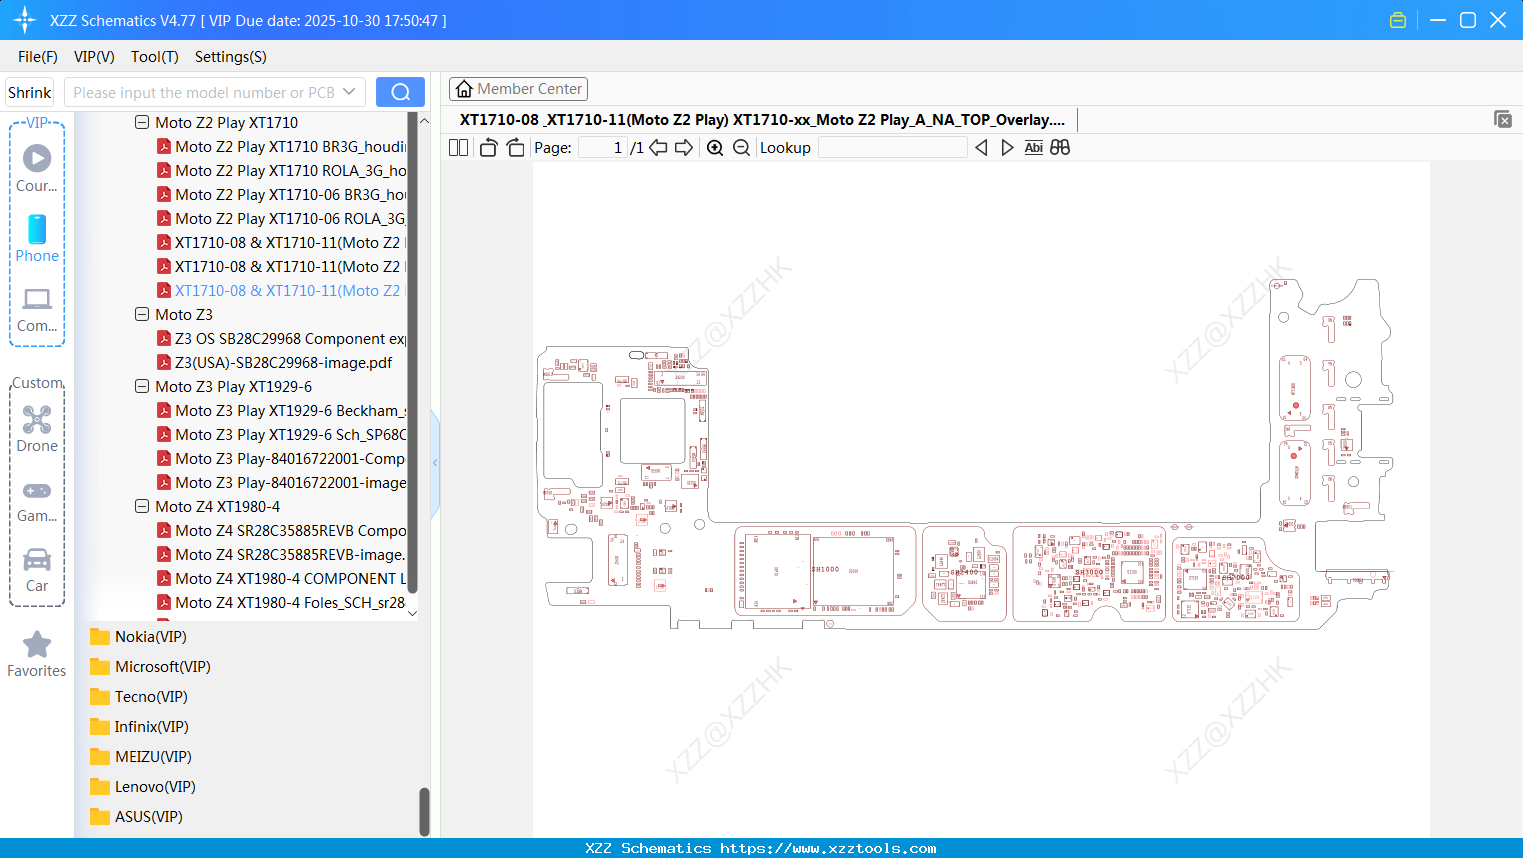This screenshot has height=858, width=1523.
Task: Click the brand folder list scrollbar
Action: (424, 811)
